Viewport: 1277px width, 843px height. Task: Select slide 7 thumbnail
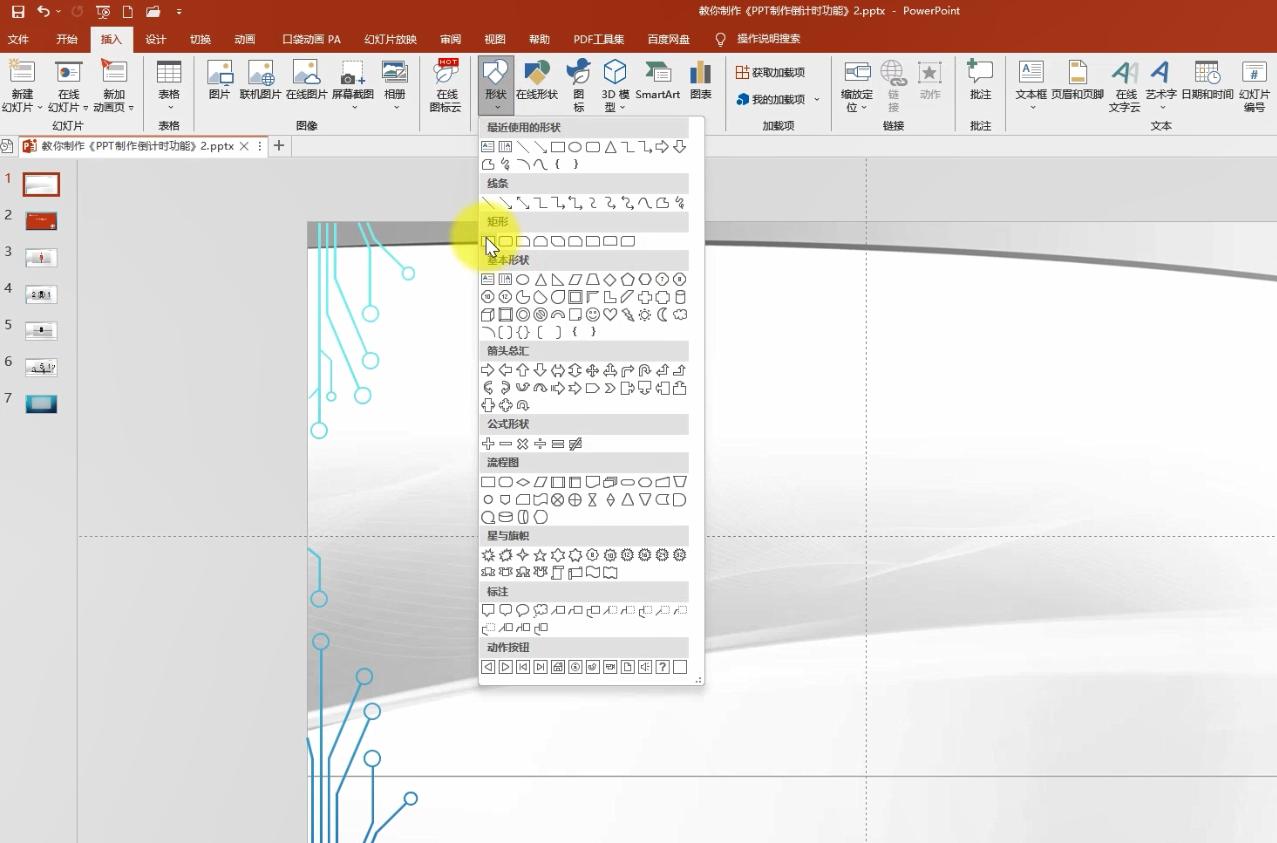point(41,404)
